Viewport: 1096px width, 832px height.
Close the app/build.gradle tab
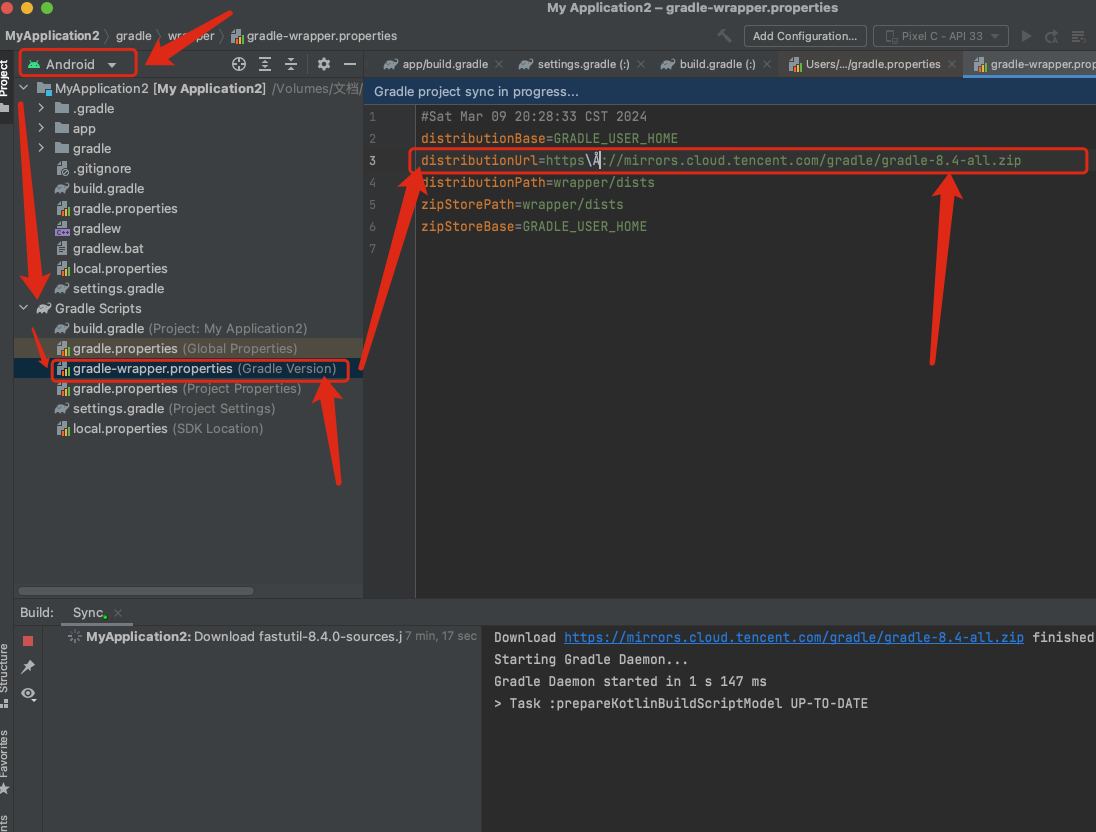pyautogui.click(x=499, y=64)
